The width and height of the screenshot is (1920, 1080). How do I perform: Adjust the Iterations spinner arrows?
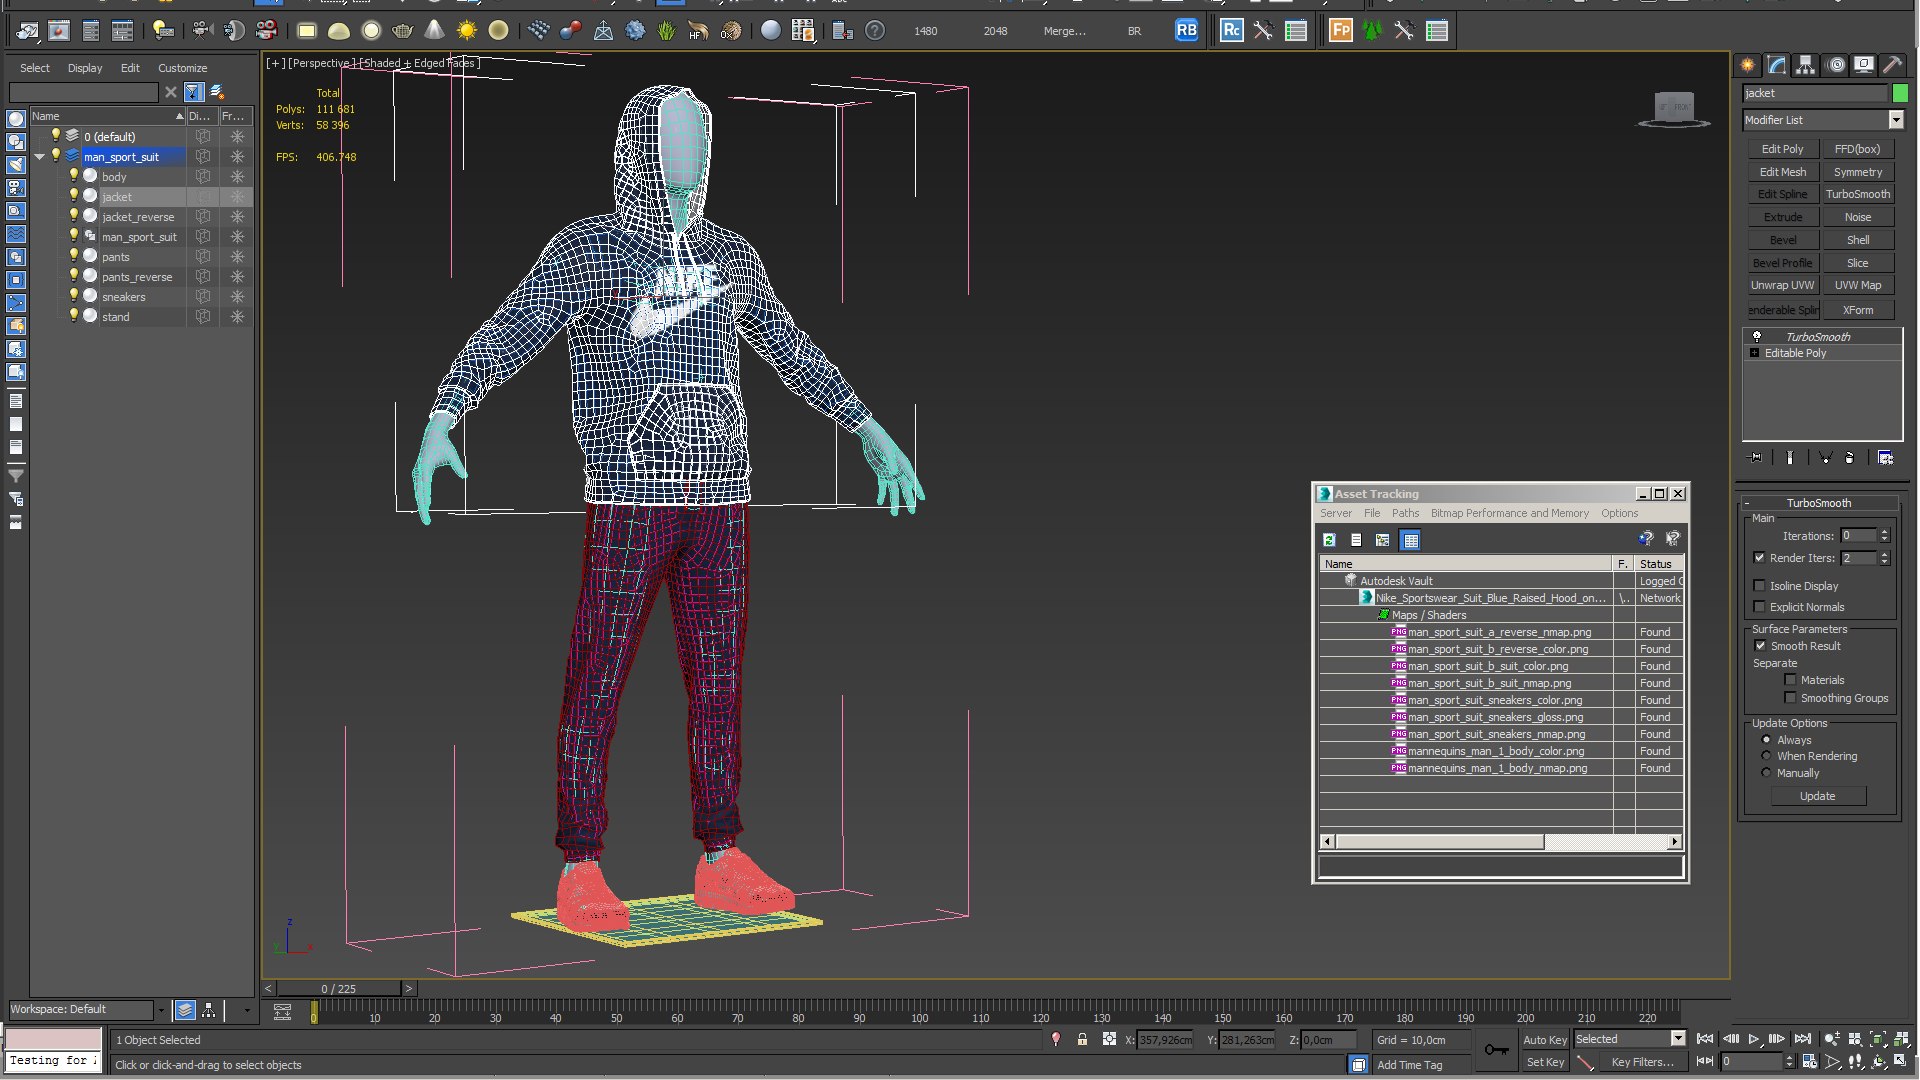(x=1885, y=536)
